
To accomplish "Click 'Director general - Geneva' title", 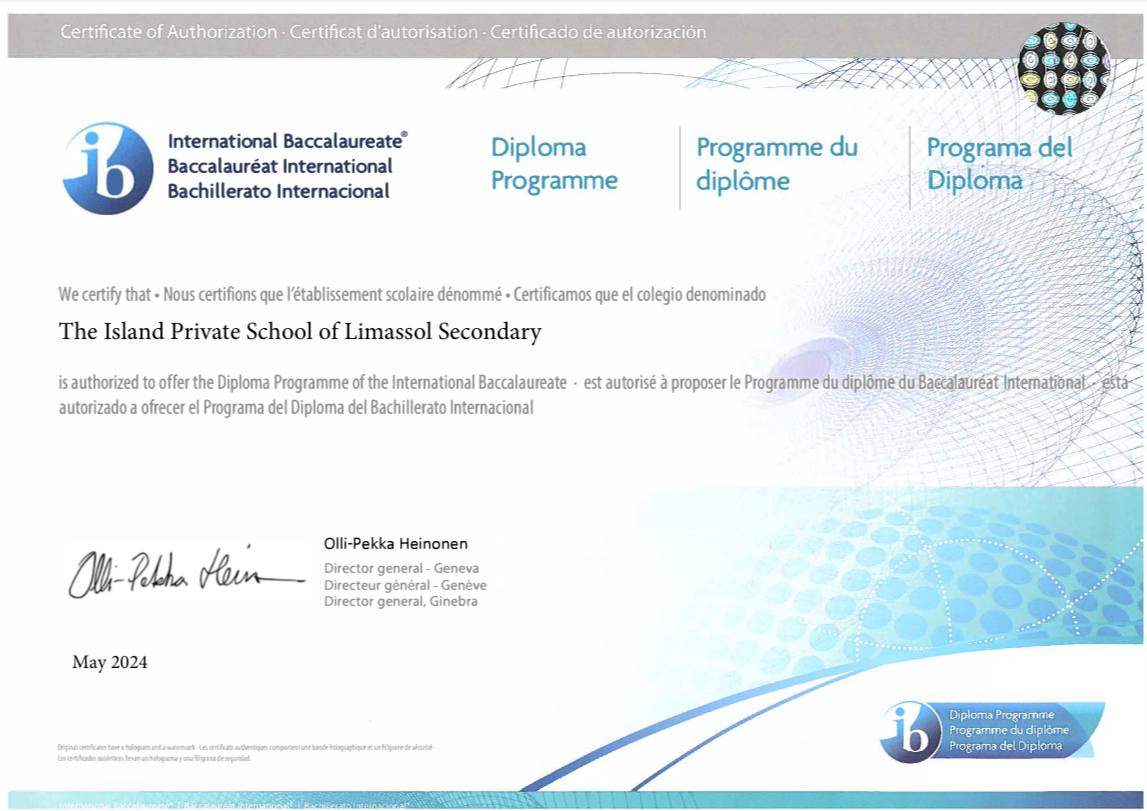I will click(402, 568).
